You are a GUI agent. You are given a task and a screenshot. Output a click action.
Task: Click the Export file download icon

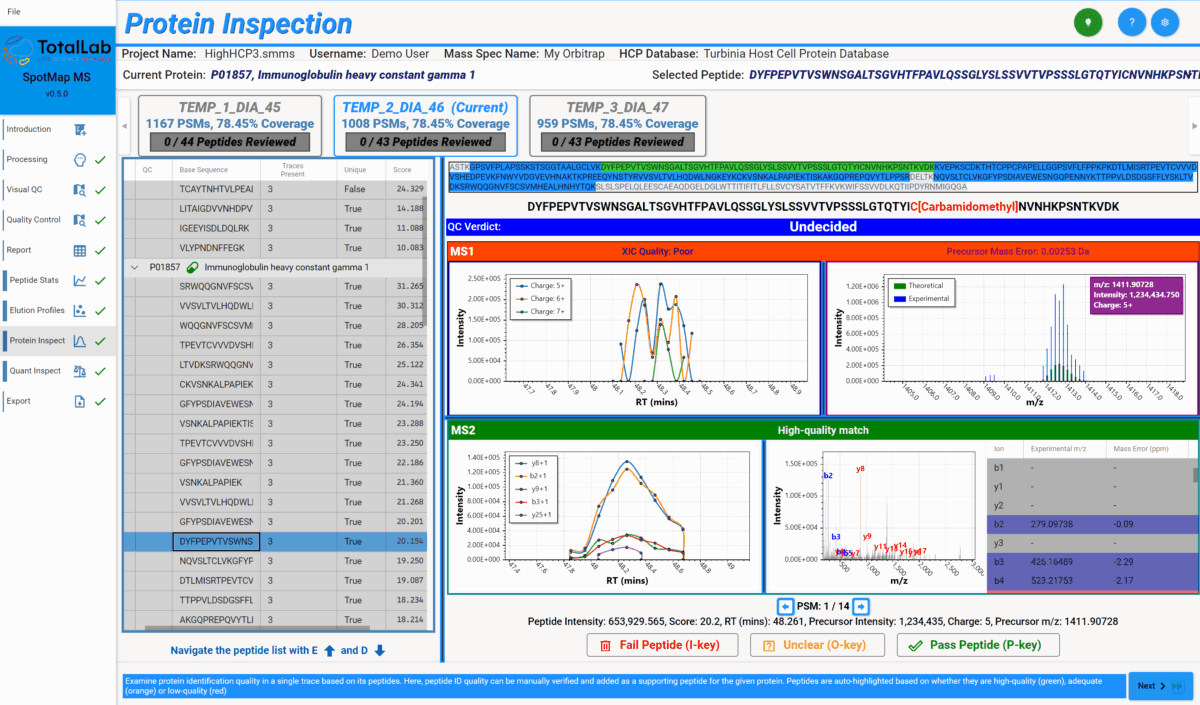point(80,402)
